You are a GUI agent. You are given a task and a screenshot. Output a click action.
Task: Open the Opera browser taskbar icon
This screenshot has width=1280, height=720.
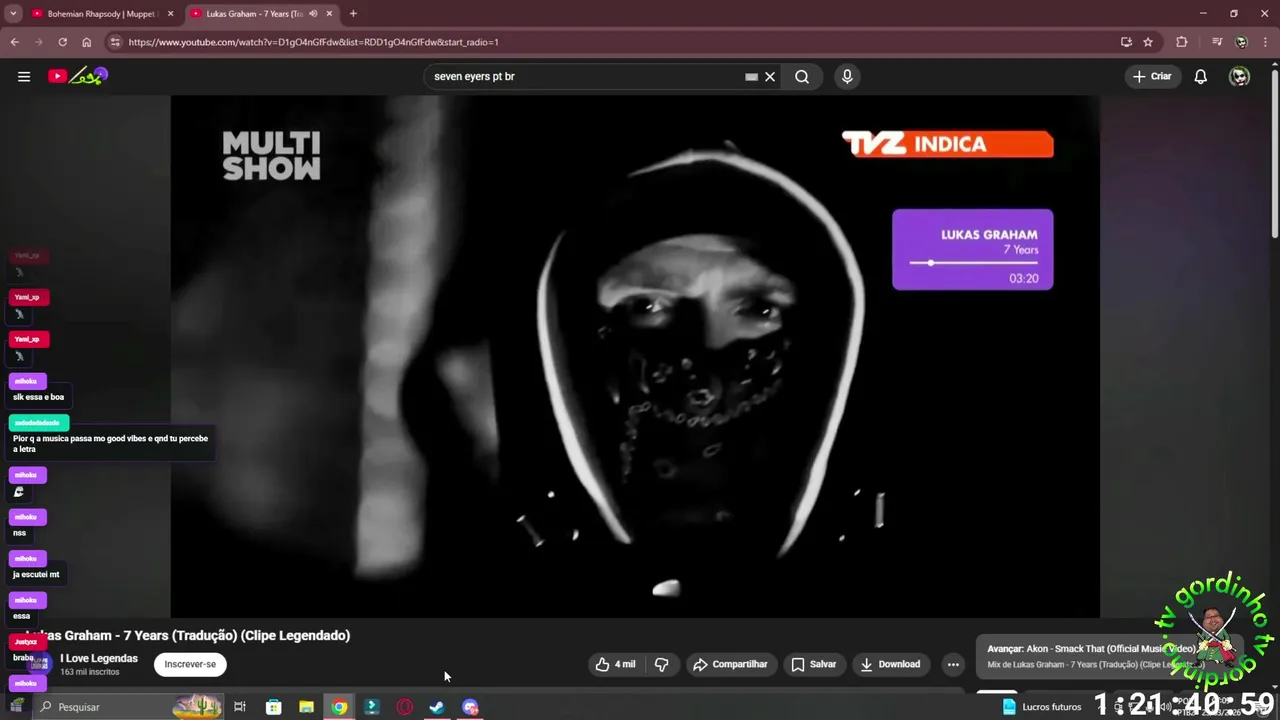click(405, 707)
